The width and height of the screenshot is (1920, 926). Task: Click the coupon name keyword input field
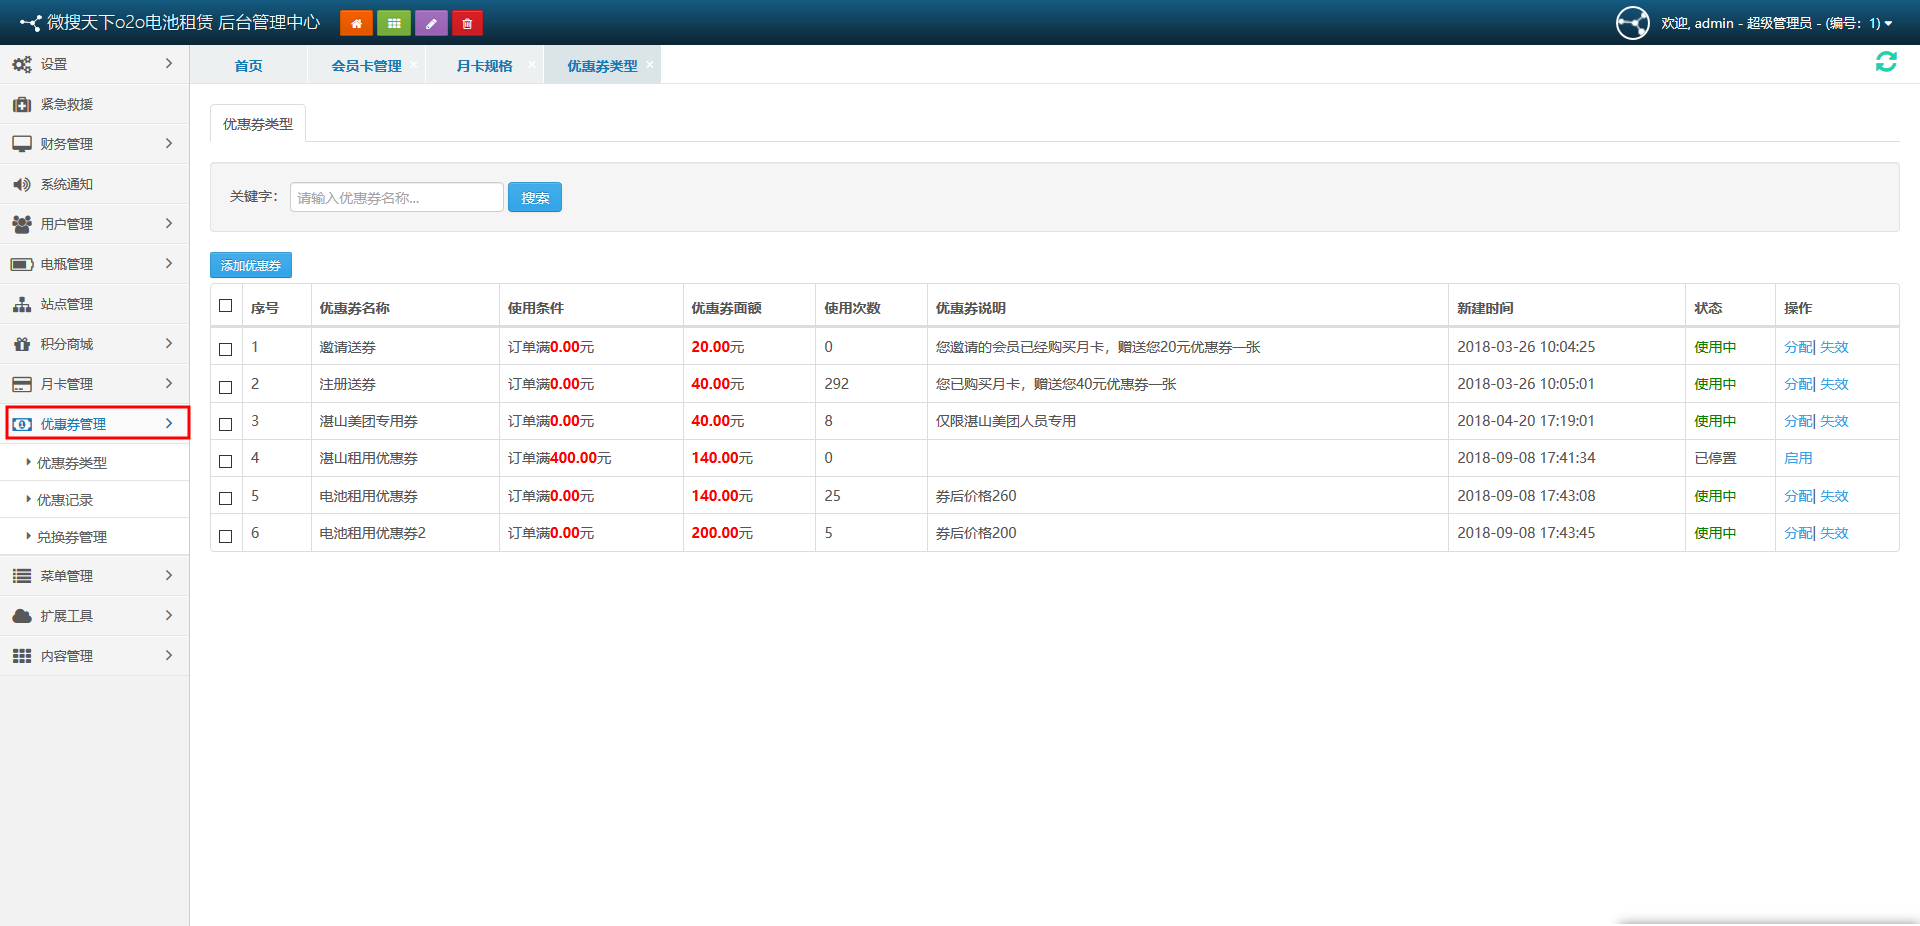coord(396,198)
